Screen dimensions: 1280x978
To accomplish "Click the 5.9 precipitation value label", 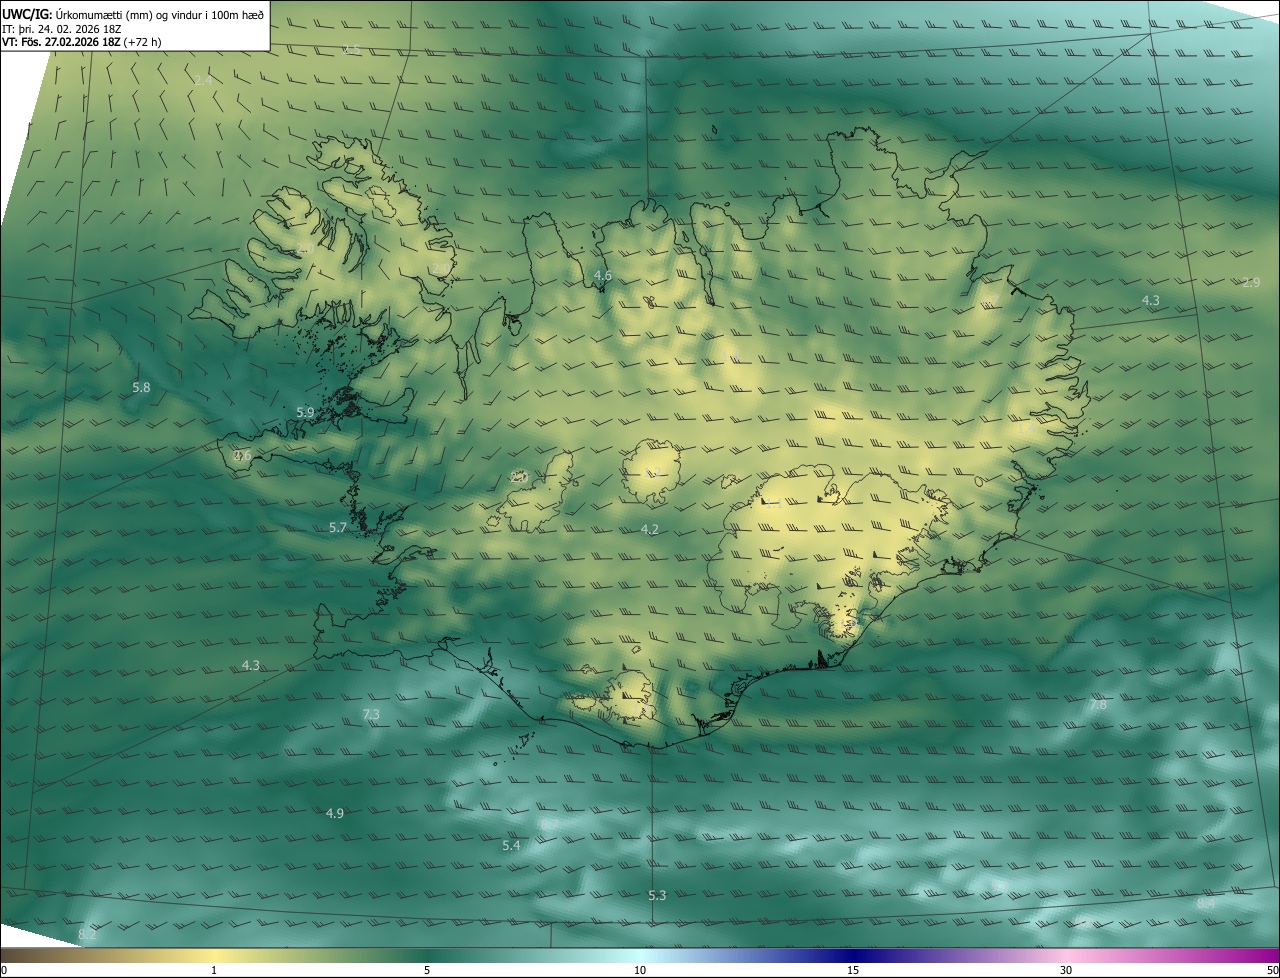I will [x=305, y=412].
